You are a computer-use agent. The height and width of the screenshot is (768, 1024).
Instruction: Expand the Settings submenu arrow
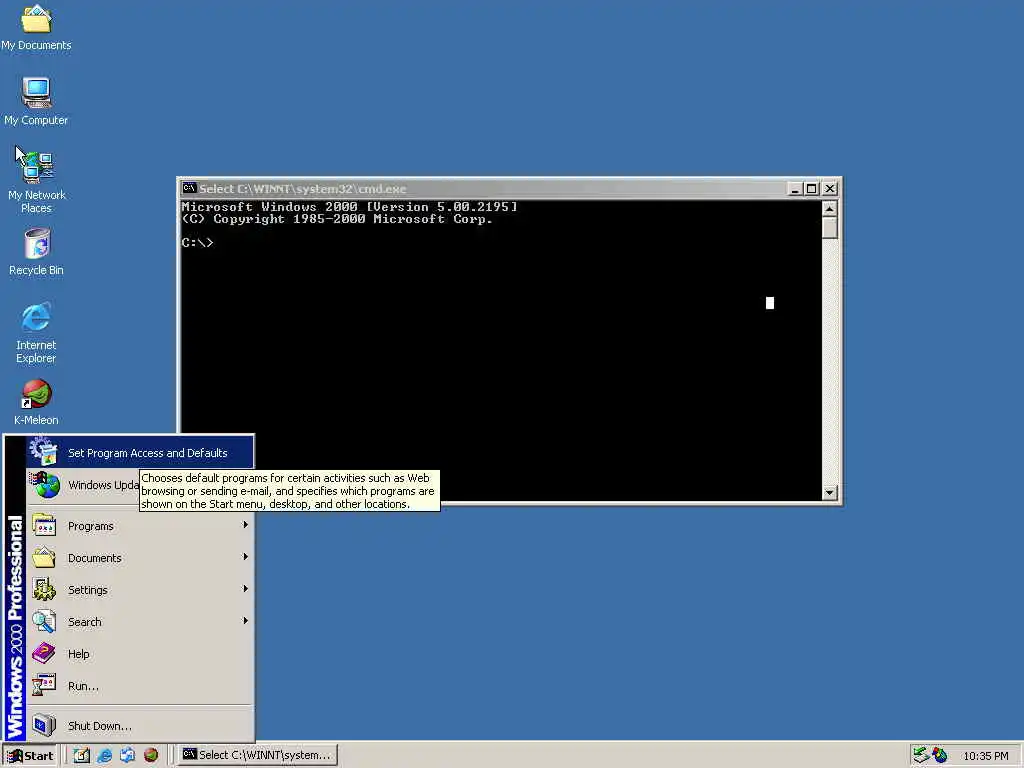(246, 589)
